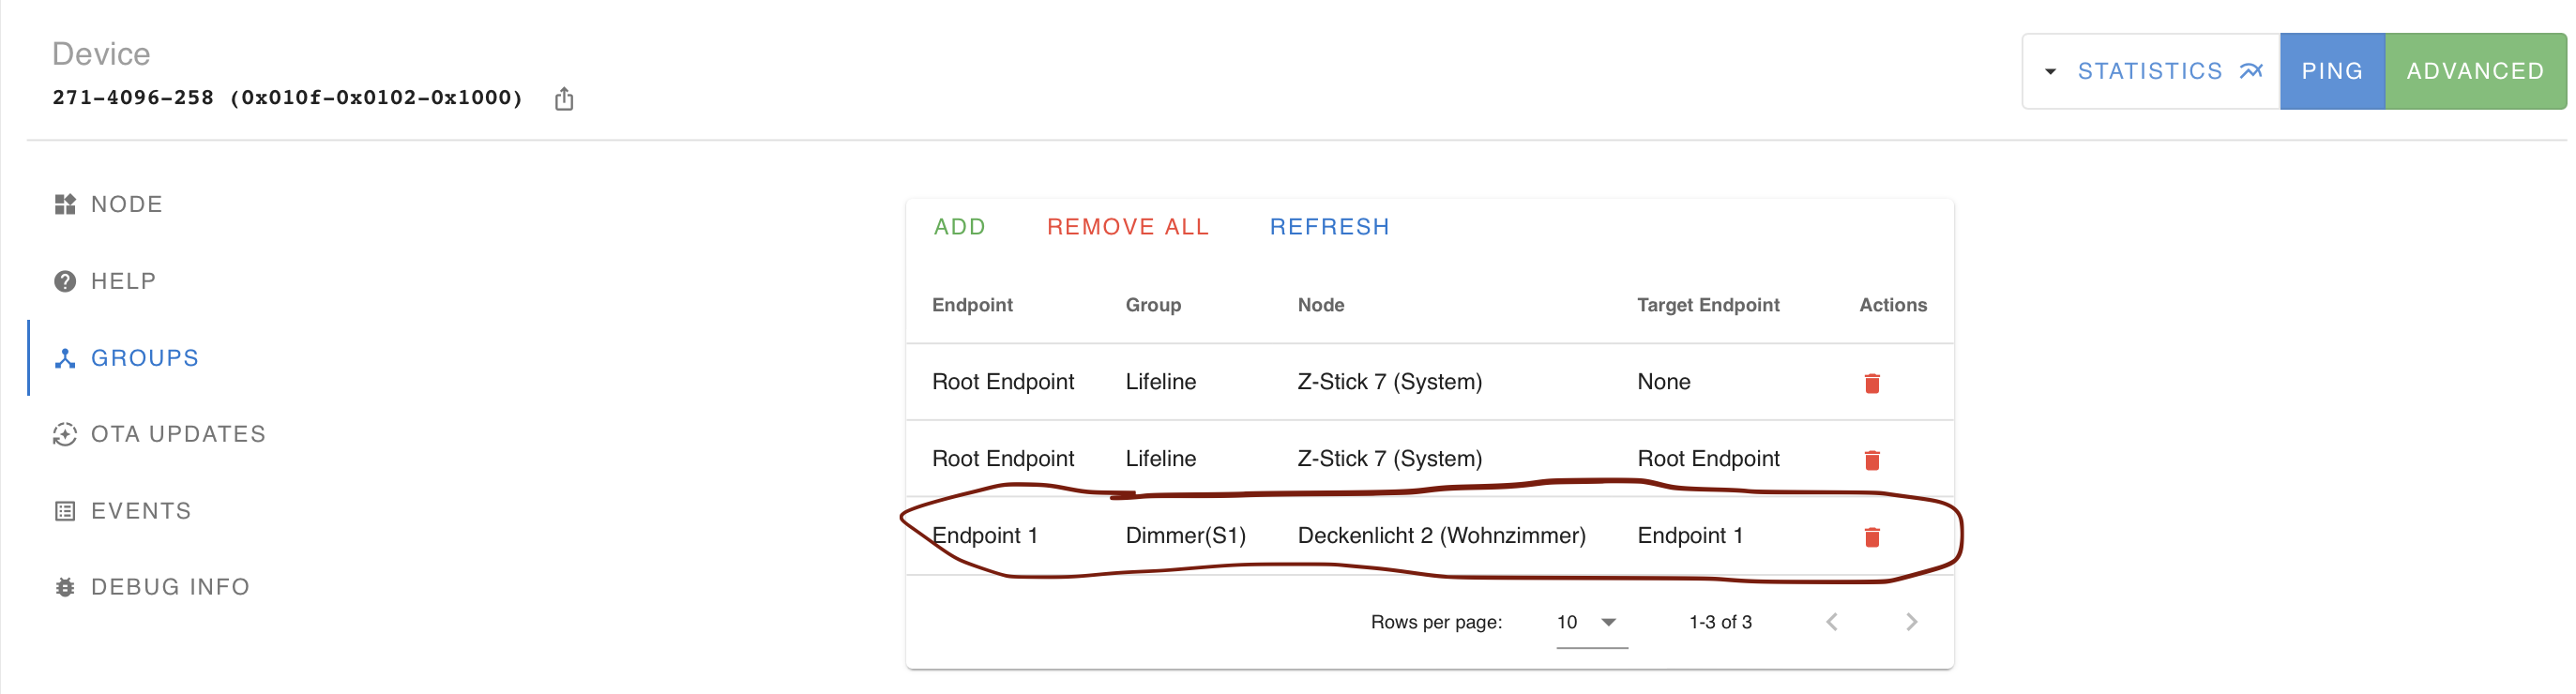Switch to the Groups tab
This screenshot has height=694, width=2576.
(x=144, y=358)
